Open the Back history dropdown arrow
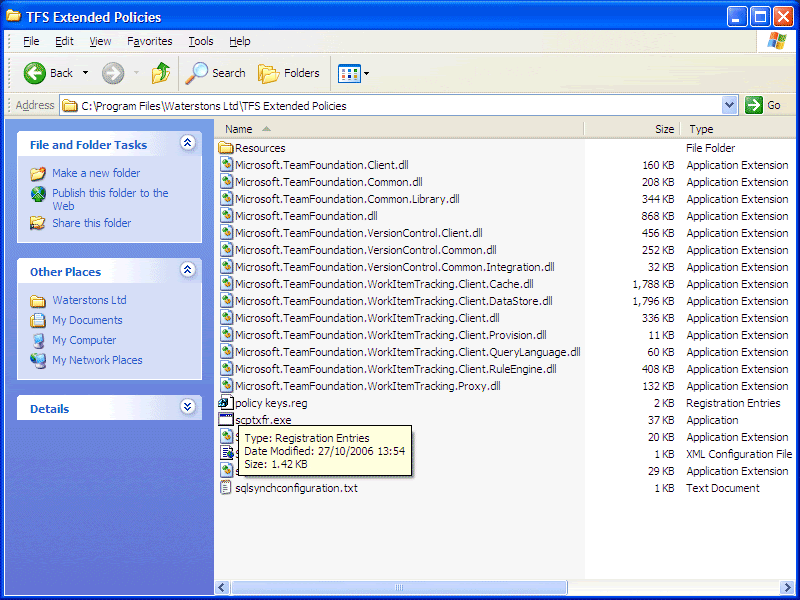Screen dimensions: 800x600 85,73
